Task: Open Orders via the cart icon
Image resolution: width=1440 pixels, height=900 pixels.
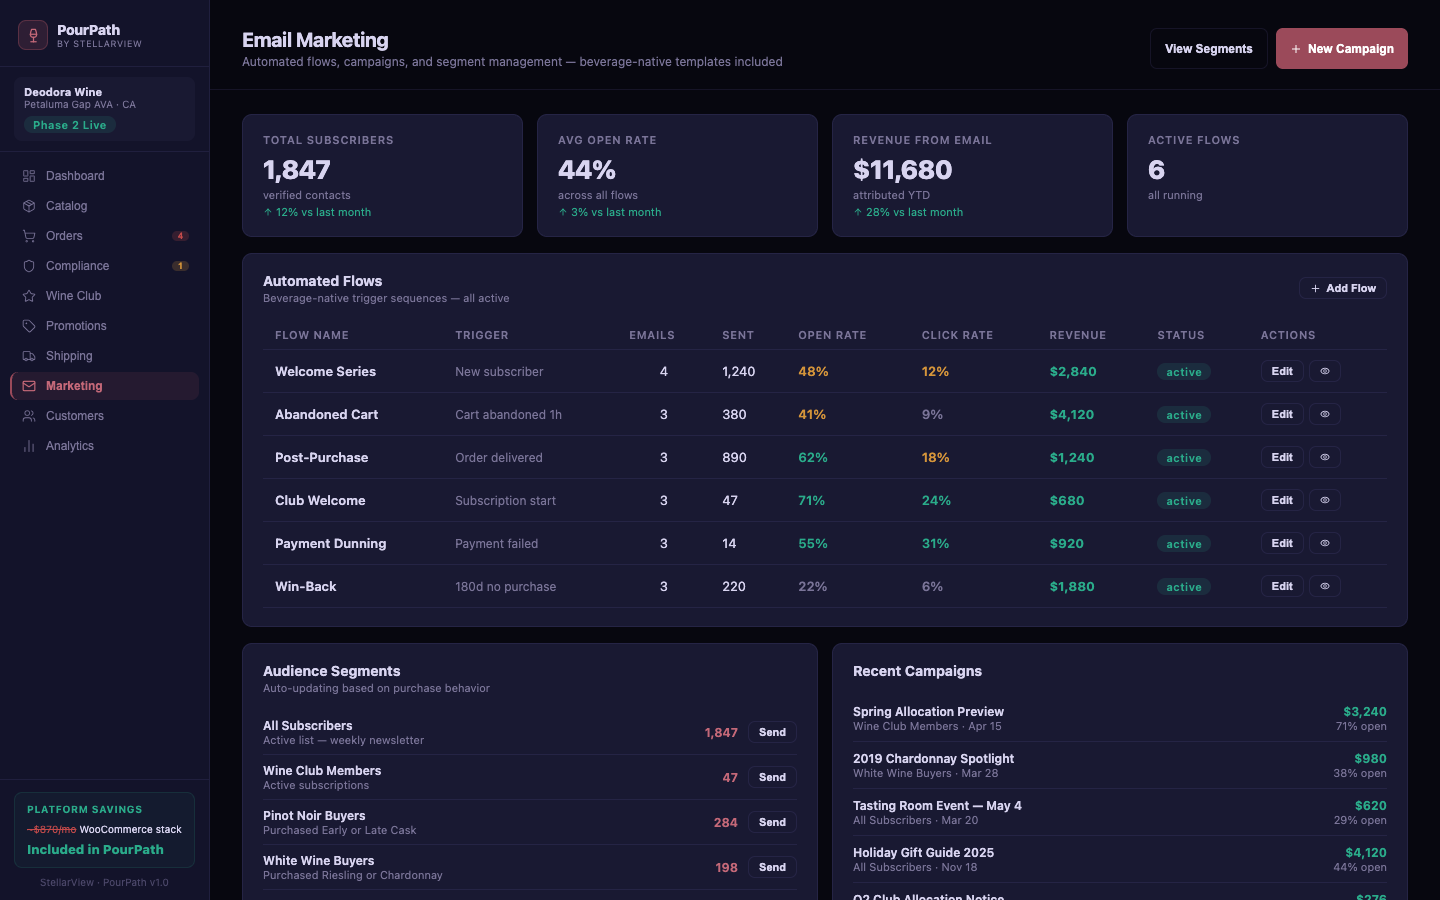Action: (x=29, y=236)
